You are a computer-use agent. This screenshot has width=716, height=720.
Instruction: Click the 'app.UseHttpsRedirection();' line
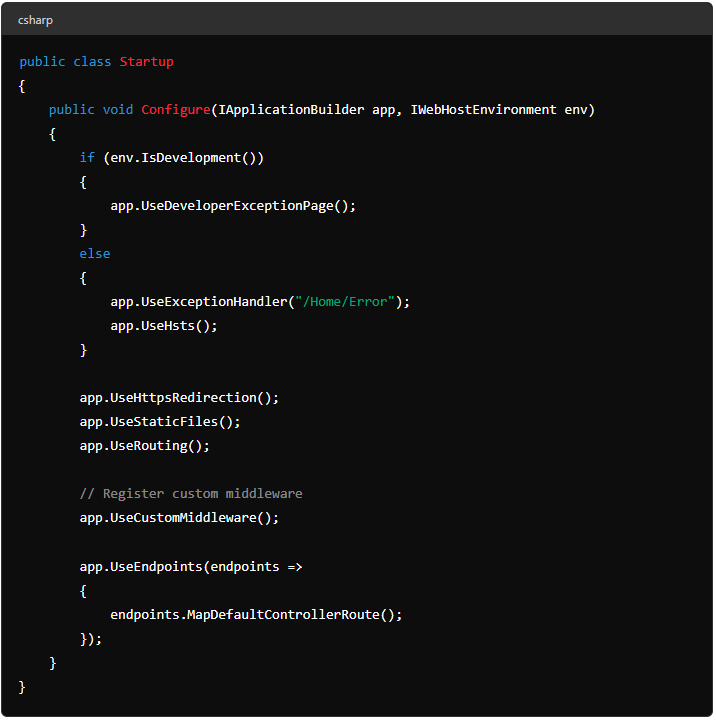(x=179, y=398)
